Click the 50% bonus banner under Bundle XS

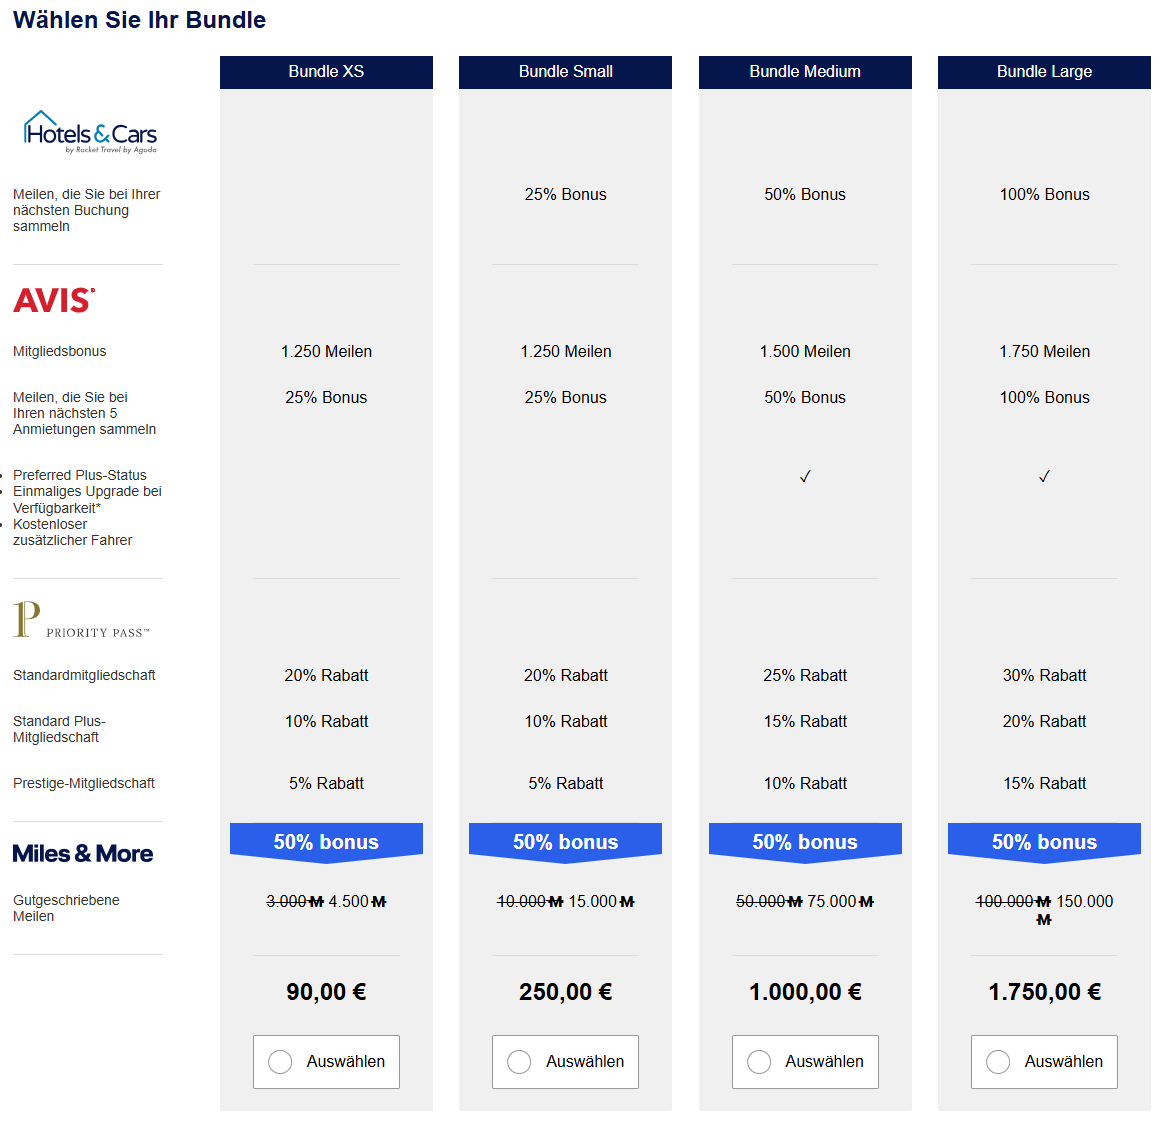tap(326, 842)
